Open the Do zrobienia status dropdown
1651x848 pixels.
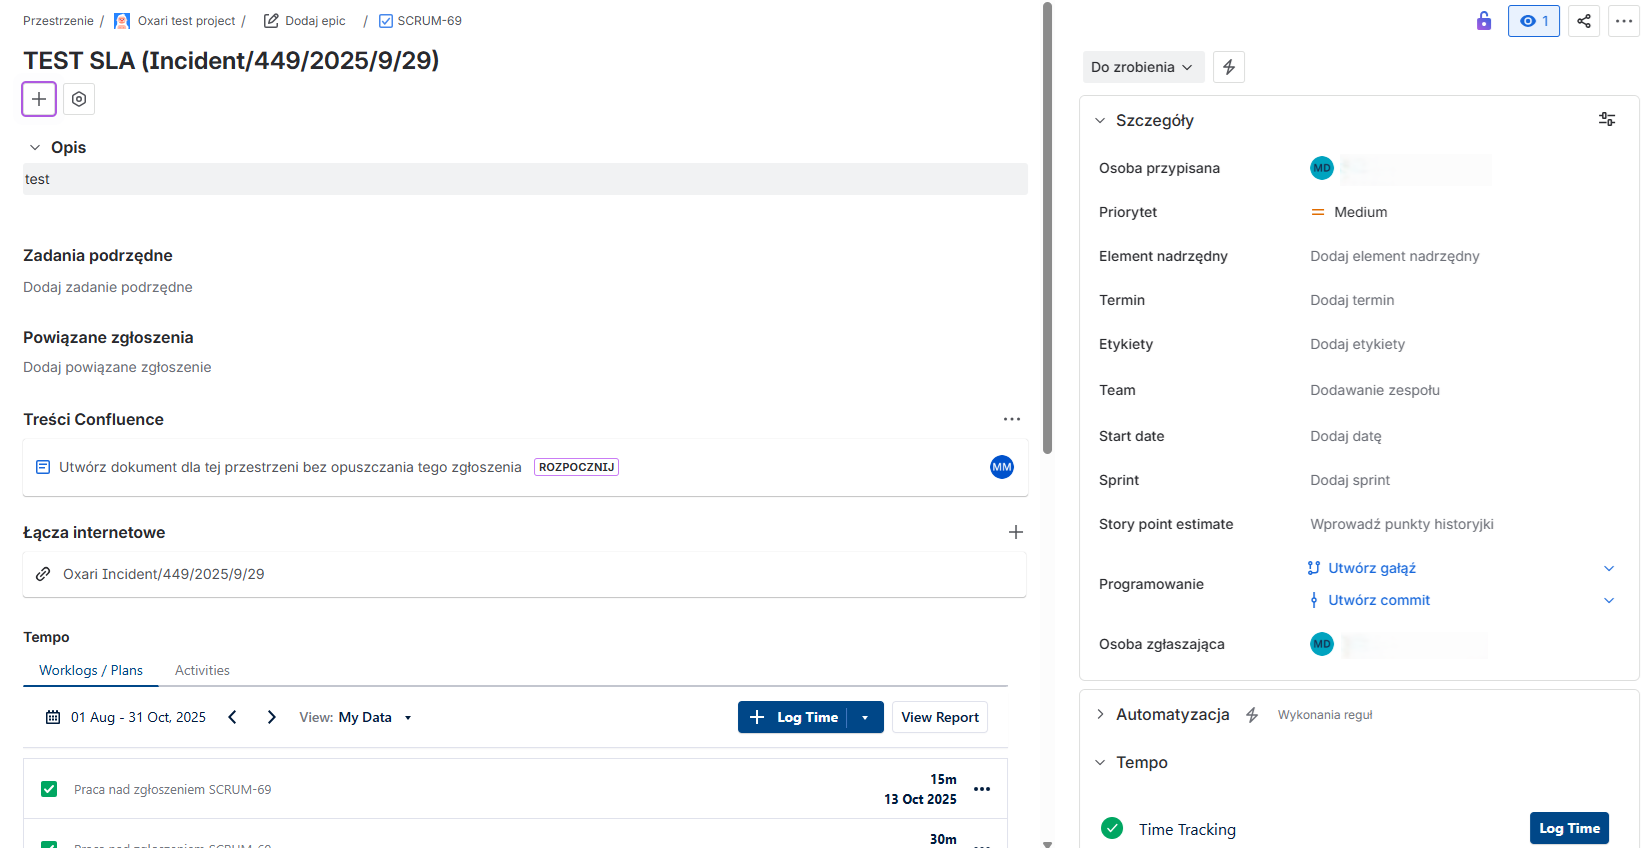click(1142, 67)
